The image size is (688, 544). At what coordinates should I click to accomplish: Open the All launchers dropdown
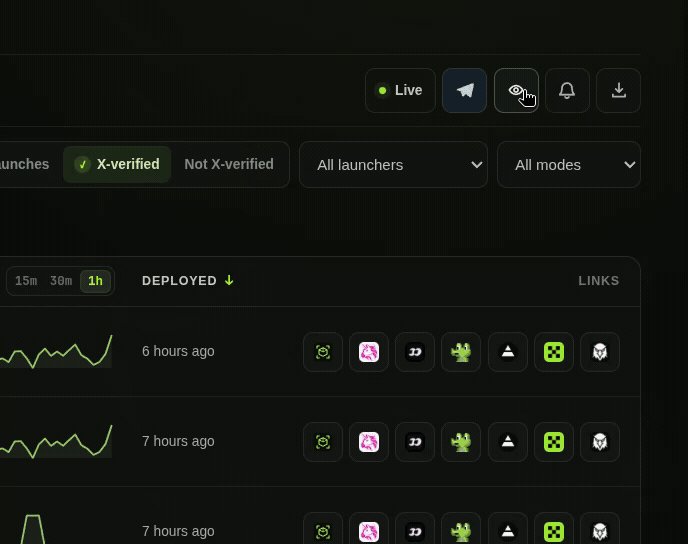click(x=393, y=165)
